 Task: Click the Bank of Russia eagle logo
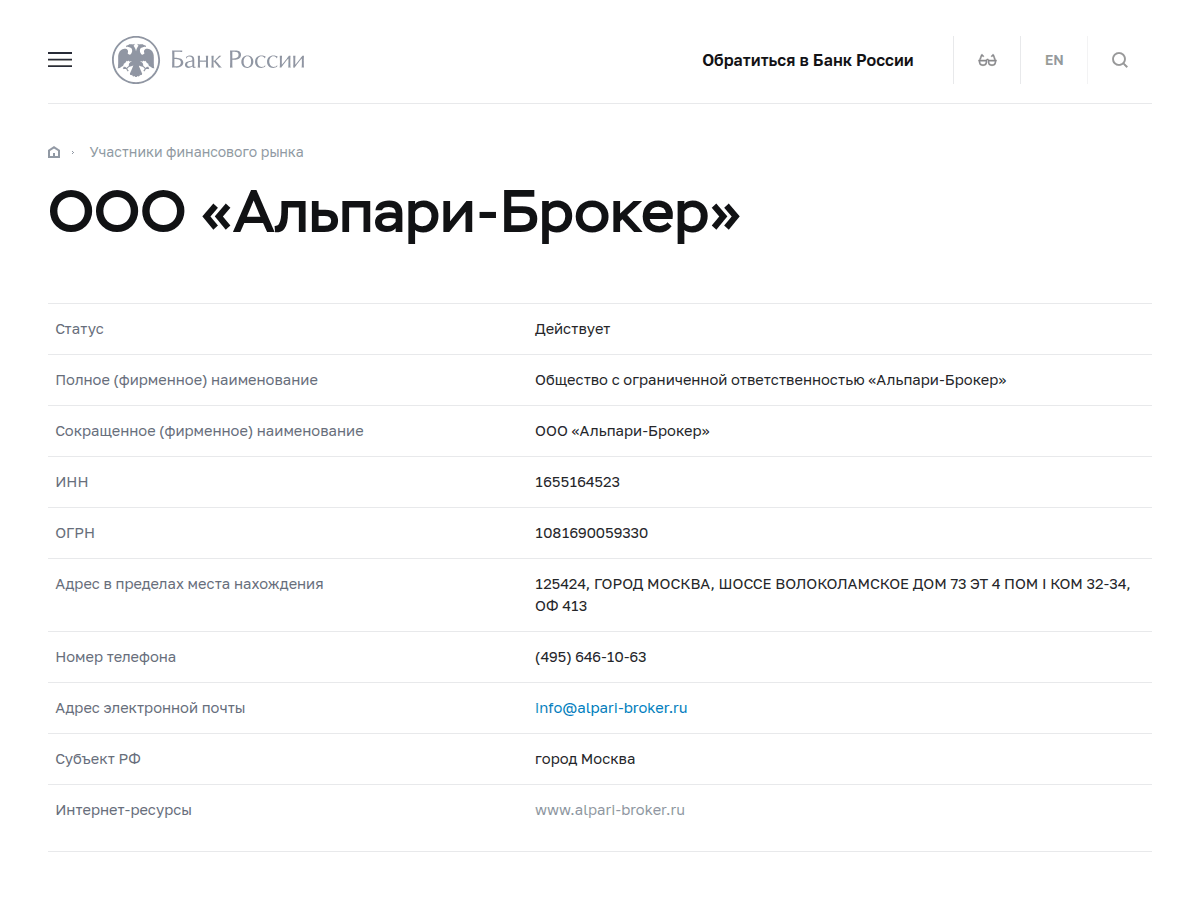point(136,60)
